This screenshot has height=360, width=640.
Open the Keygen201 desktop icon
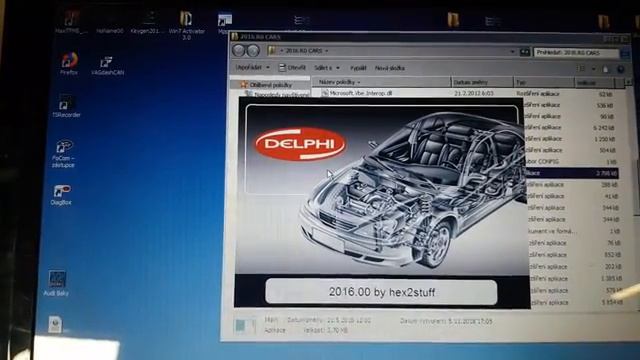pos(147,22)
